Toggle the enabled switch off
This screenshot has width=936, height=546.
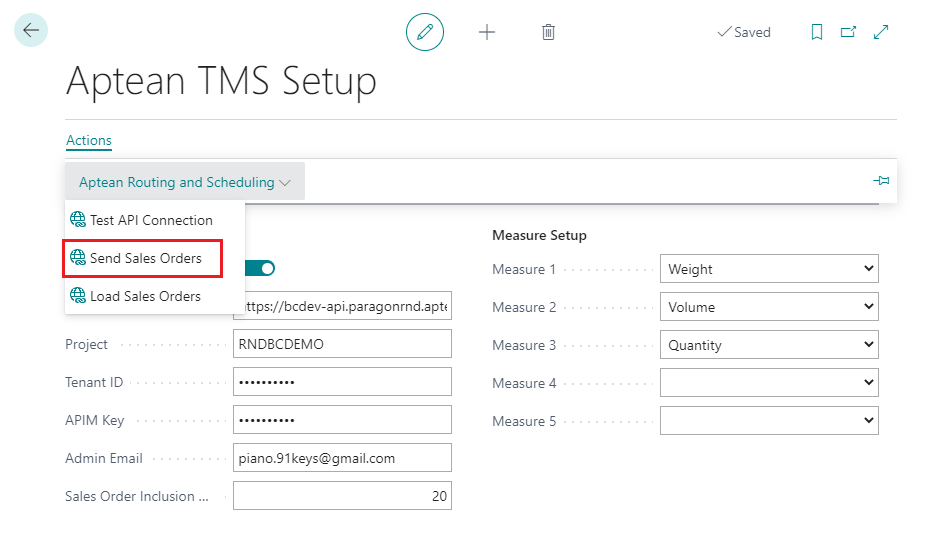pos(260,268)
